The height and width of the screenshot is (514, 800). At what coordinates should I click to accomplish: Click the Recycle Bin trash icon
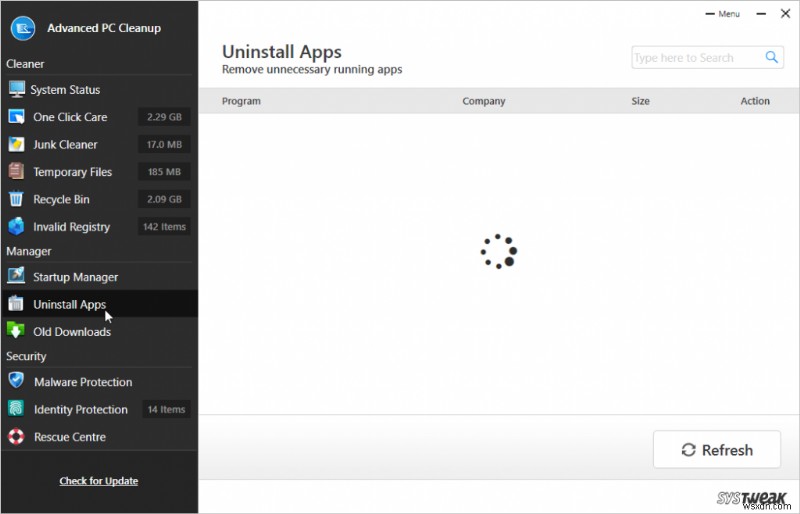coord(16,199)
